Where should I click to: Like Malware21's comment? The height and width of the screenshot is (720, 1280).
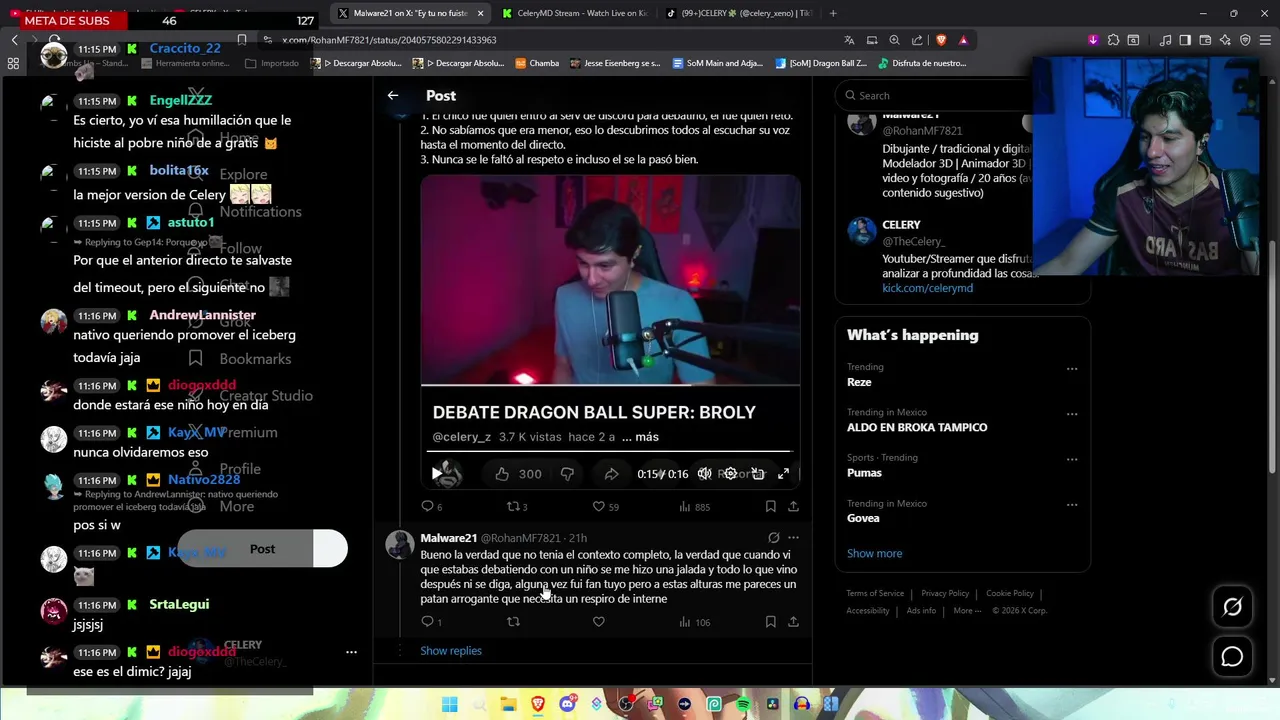598,622
